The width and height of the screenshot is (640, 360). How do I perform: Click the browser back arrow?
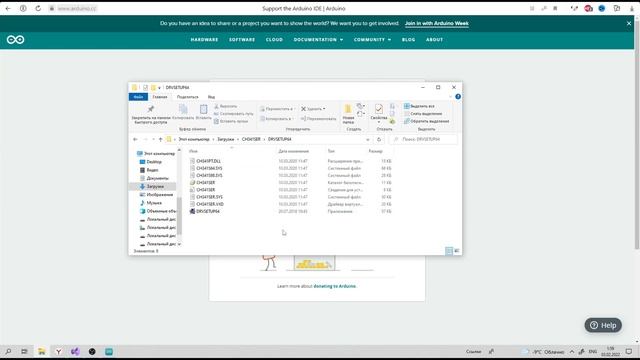(x=8, y=8)
